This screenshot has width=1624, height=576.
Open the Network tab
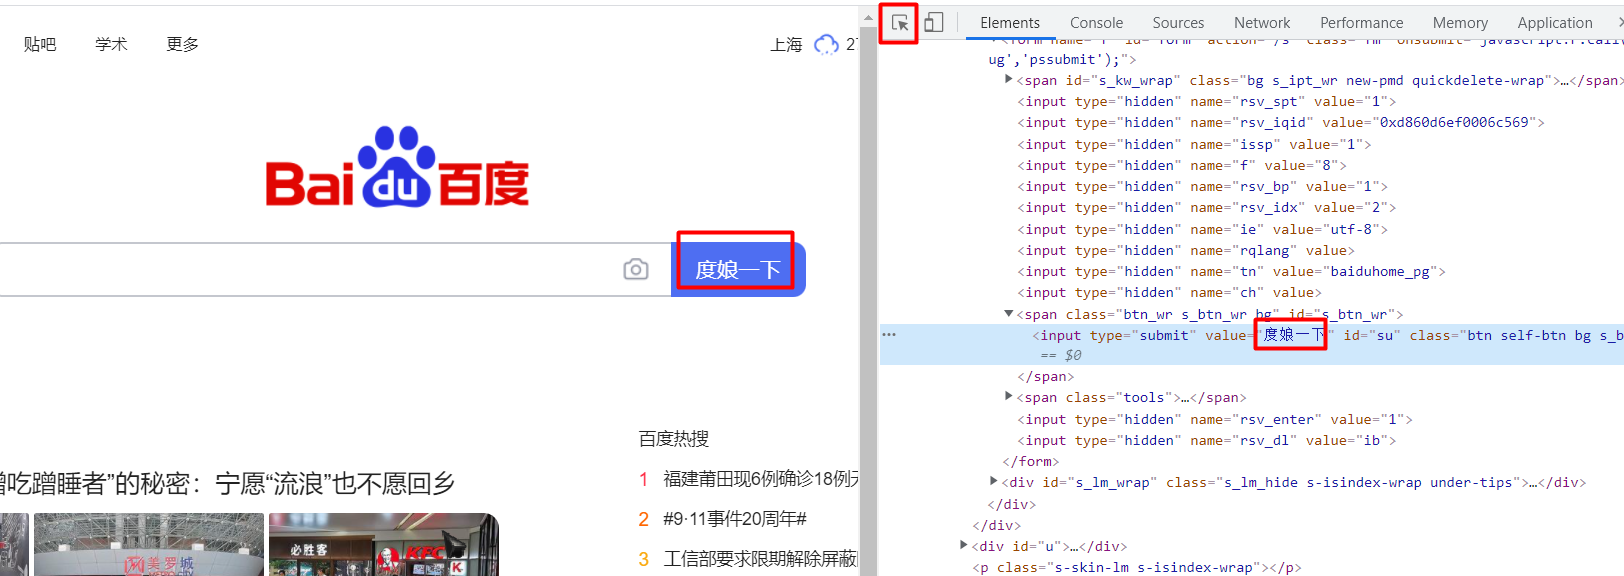[x=1262, y=23]
